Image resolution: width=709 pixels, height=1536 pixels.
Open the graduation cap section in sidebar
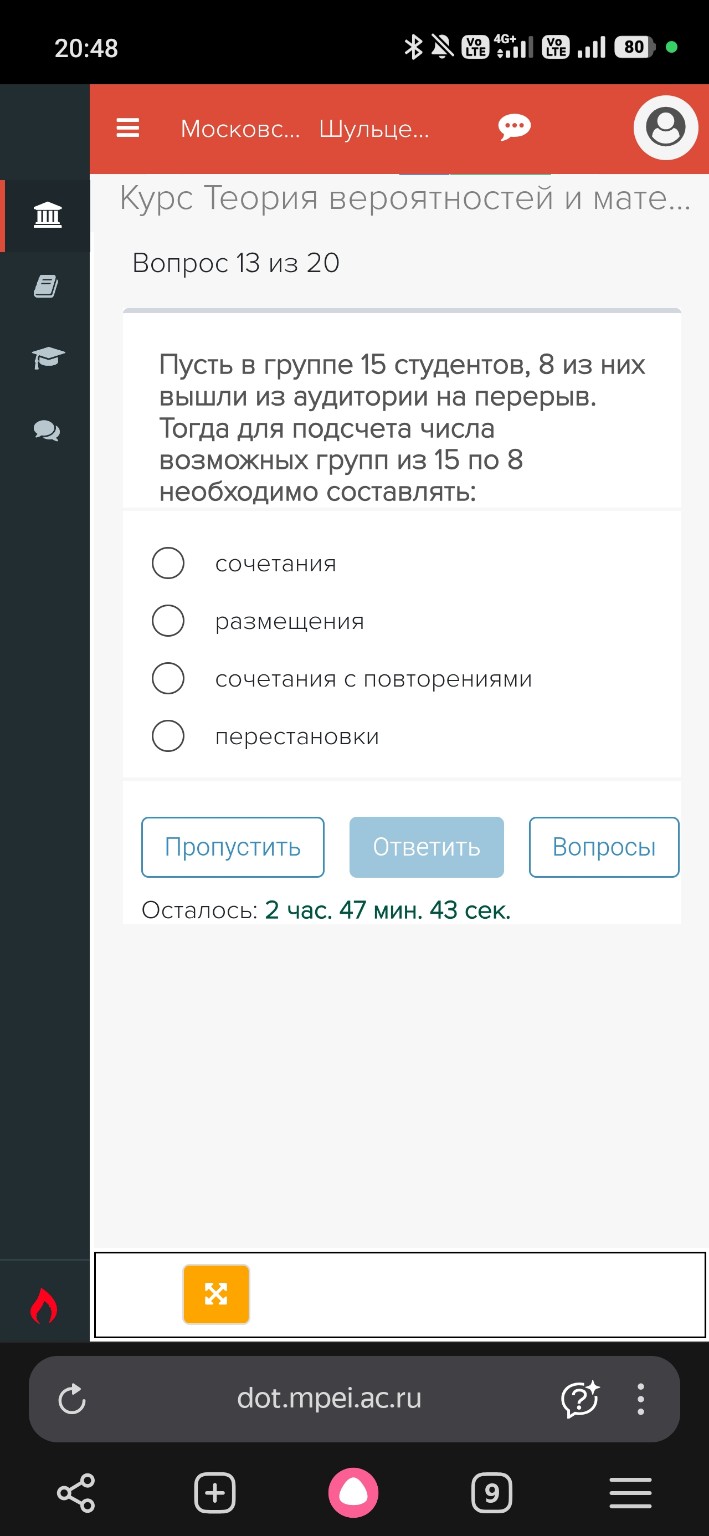45,359
